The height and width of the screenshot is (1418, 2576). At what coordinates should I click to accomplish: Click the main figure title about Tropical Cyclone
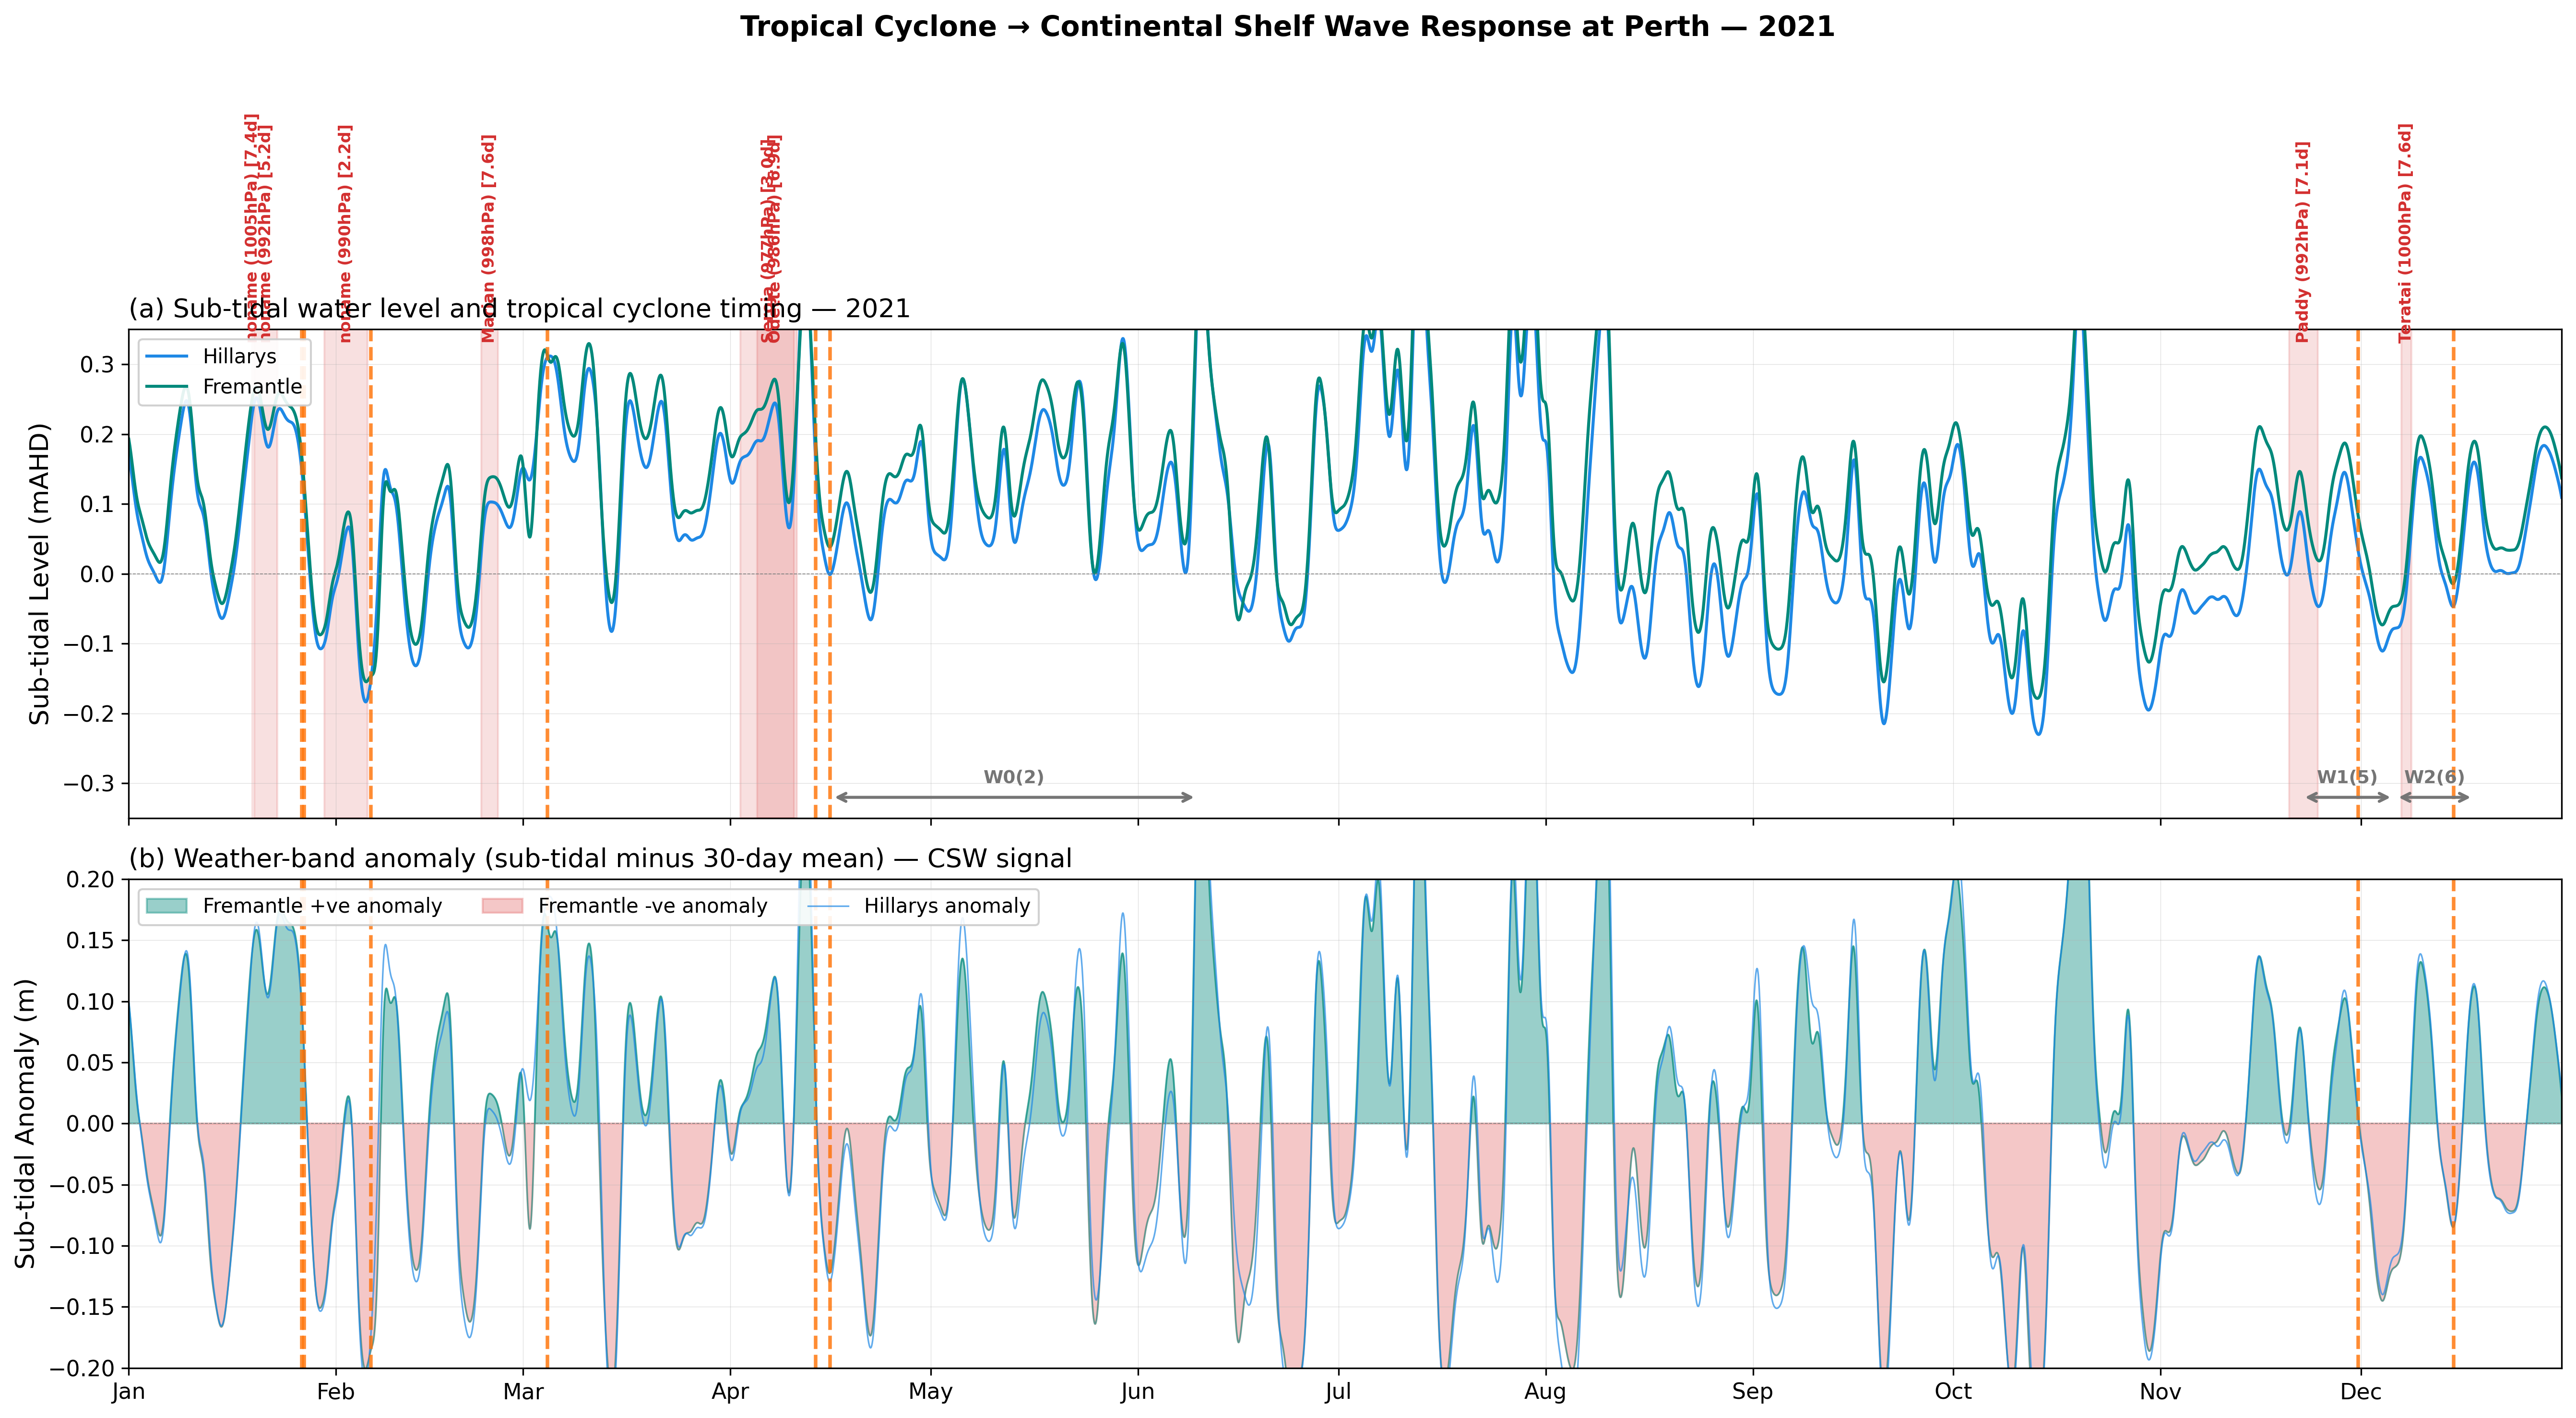[1287, 26]
